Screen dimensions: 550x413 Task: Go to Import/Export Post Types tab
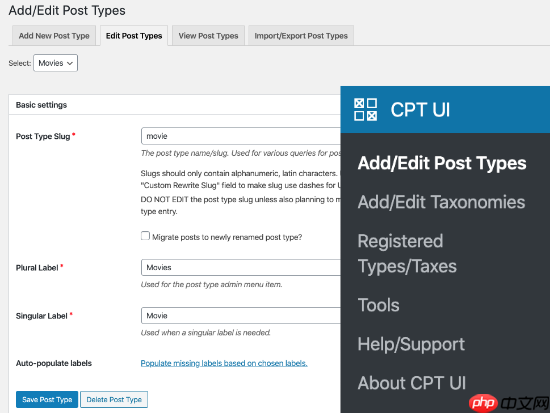tap(301, 36)
